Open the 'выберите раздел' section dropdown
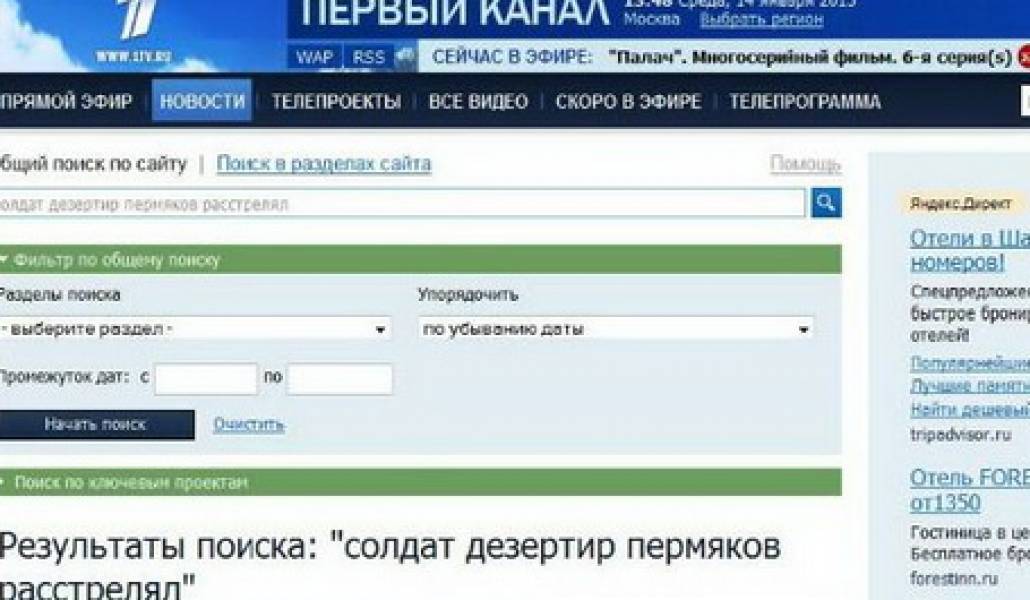This screenshot has width=1030, height=600. [194, 329]
